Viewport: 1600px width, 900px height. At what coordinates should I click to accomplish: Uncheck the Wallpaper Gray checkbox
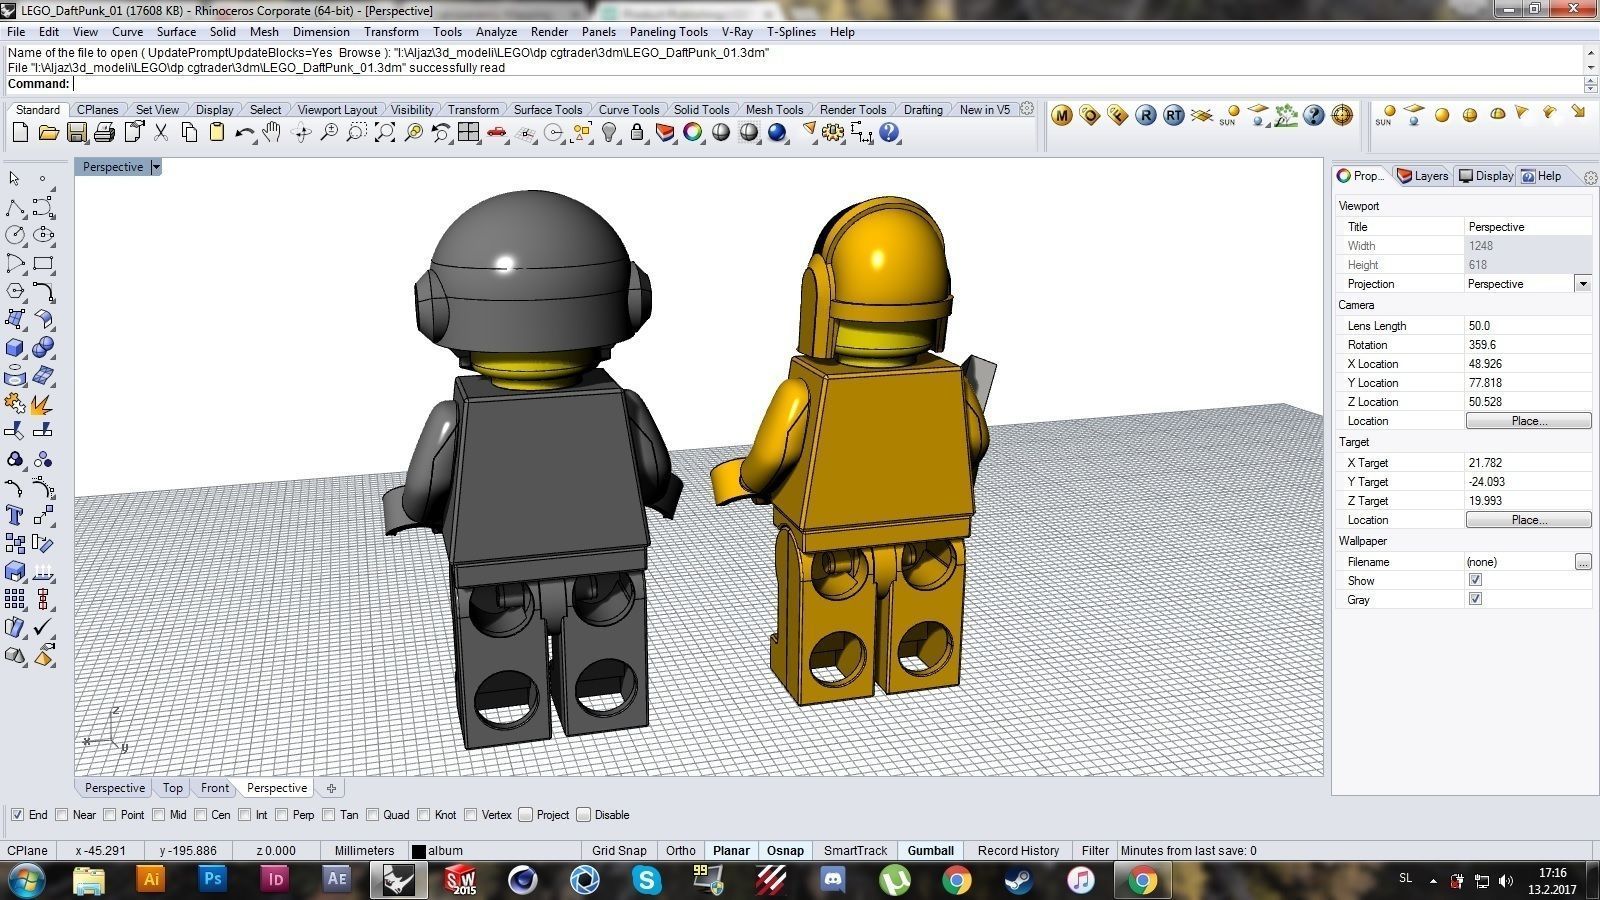click(x=1475, y=599)
